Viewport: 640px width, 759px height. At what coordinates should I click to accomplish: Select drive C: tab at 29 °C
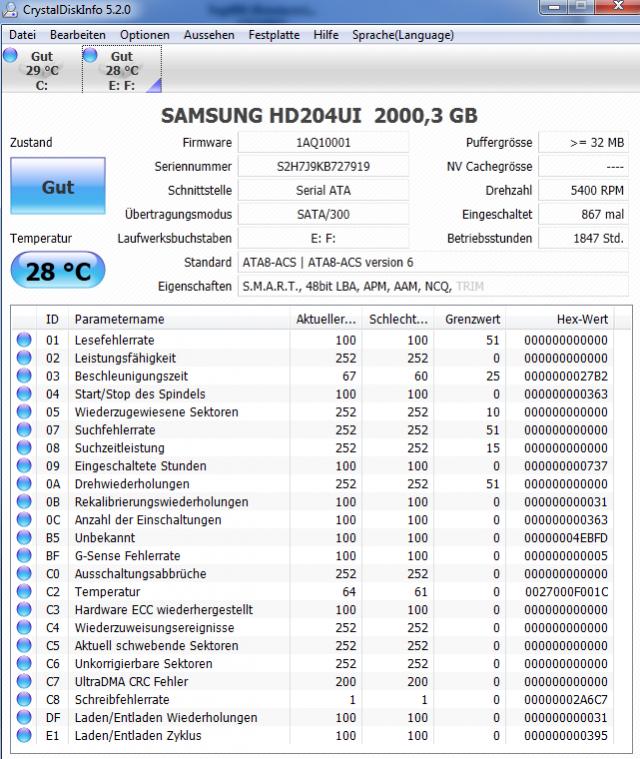[41, 70]
